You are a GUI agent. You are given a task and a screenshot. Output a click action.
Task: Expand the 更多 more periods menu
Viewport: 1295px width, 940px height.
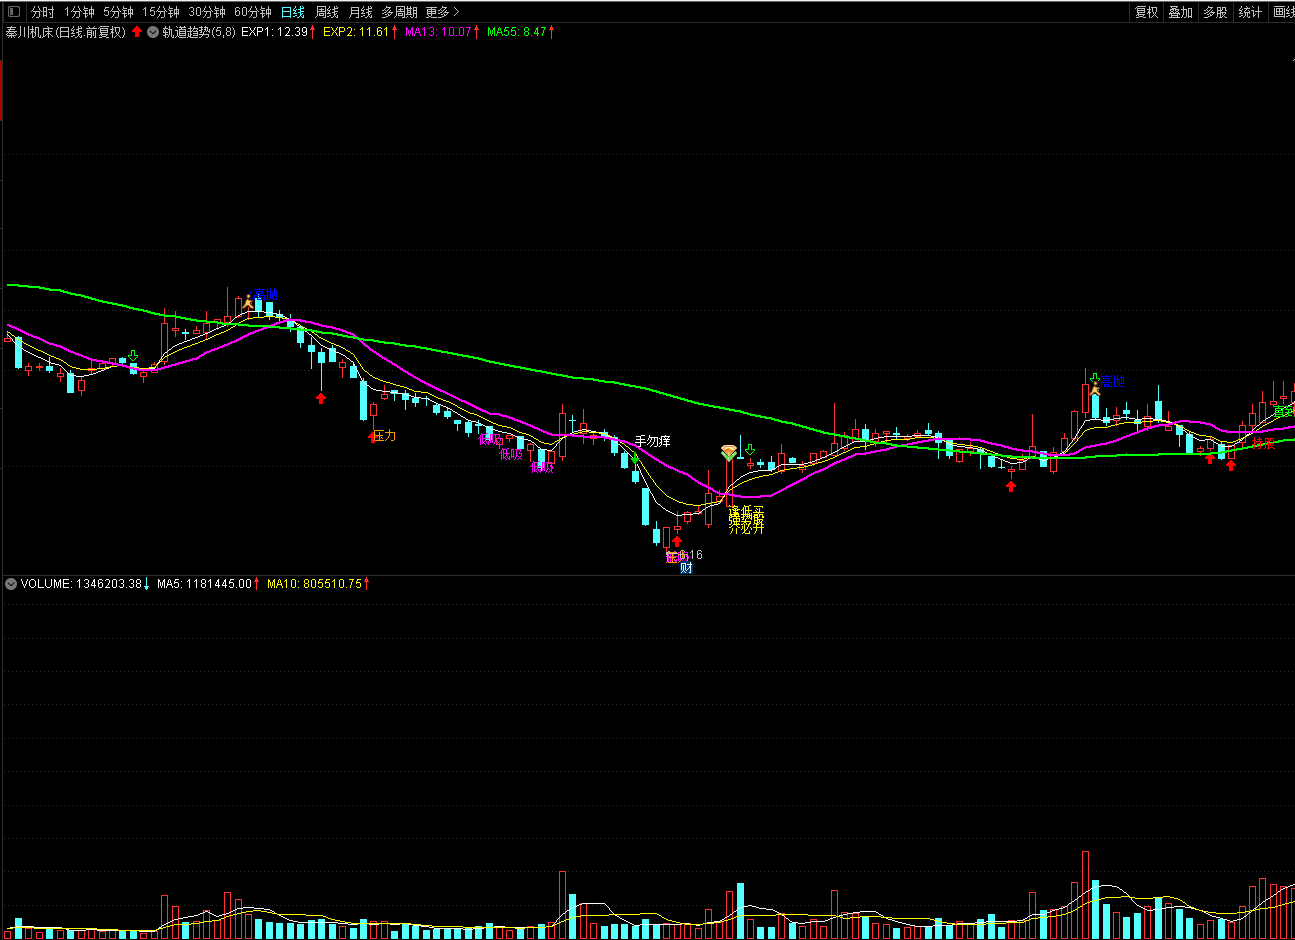pyautogui.click(x=442, y=12)
